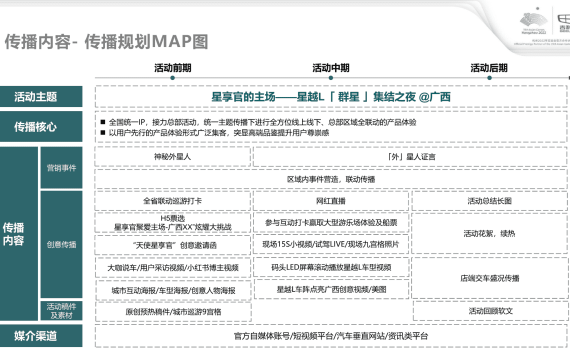Viewport: 570px width, 360px height.
Task: Select the “天使星享官”创意邀请函 cell
Action: [173, 245]
